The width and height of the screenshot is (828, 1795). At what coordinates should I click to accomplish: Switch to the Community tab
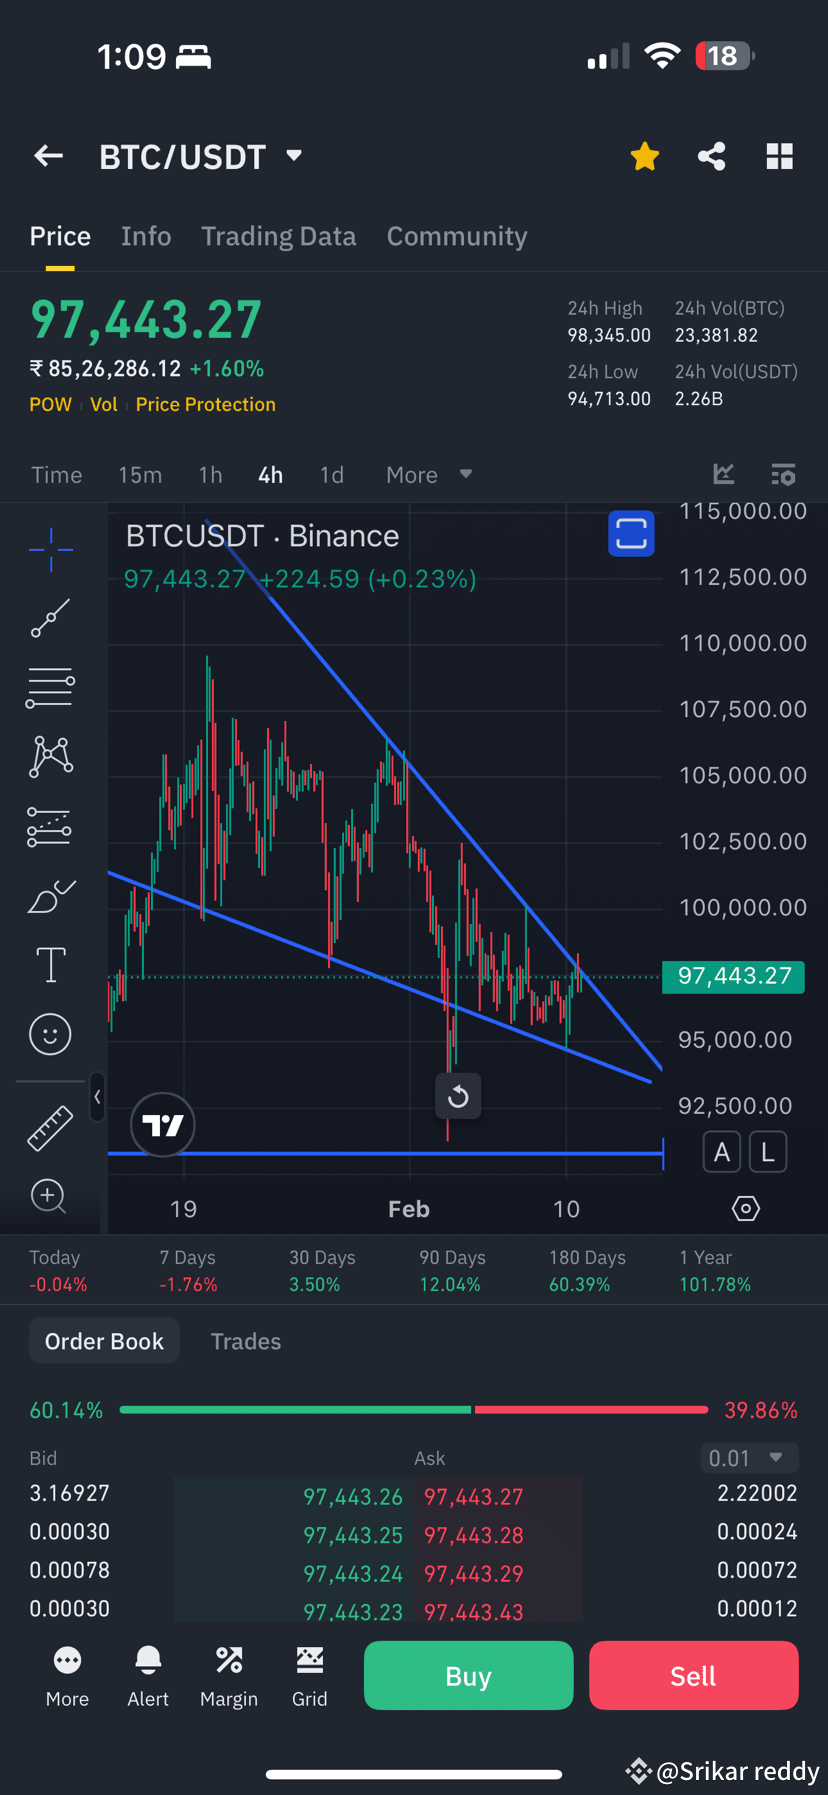click(x=457, y=236)
